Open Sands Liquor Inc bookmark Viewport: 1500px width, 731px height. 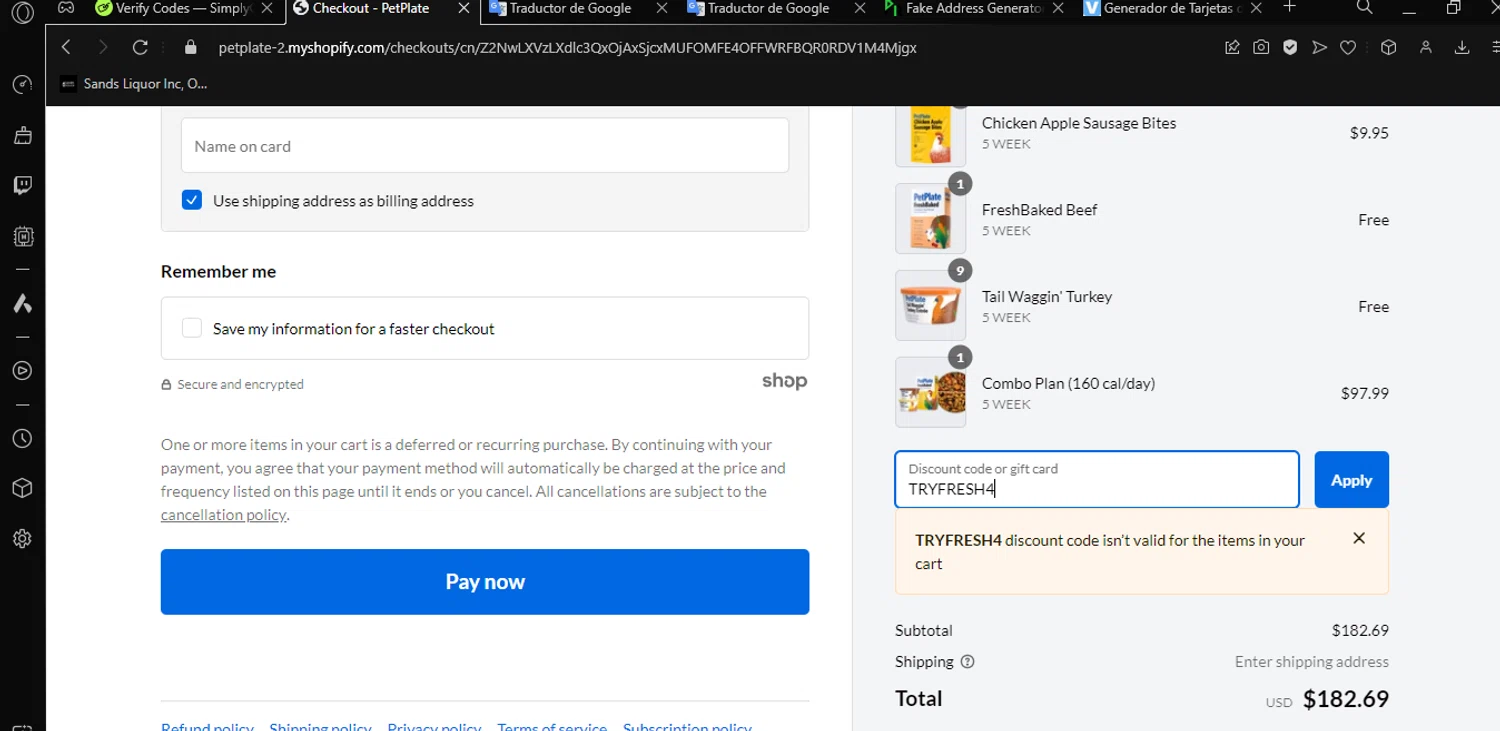point(134,84)
